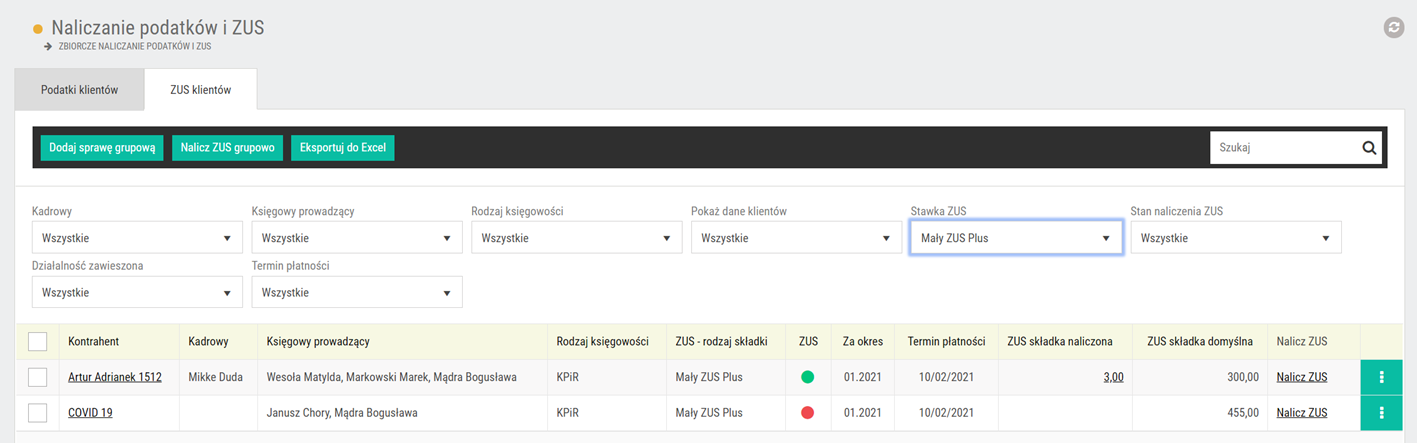The image size is (1417, 443).
Task: Click Nalicz ZUS grupowo button
Action: 228,147
